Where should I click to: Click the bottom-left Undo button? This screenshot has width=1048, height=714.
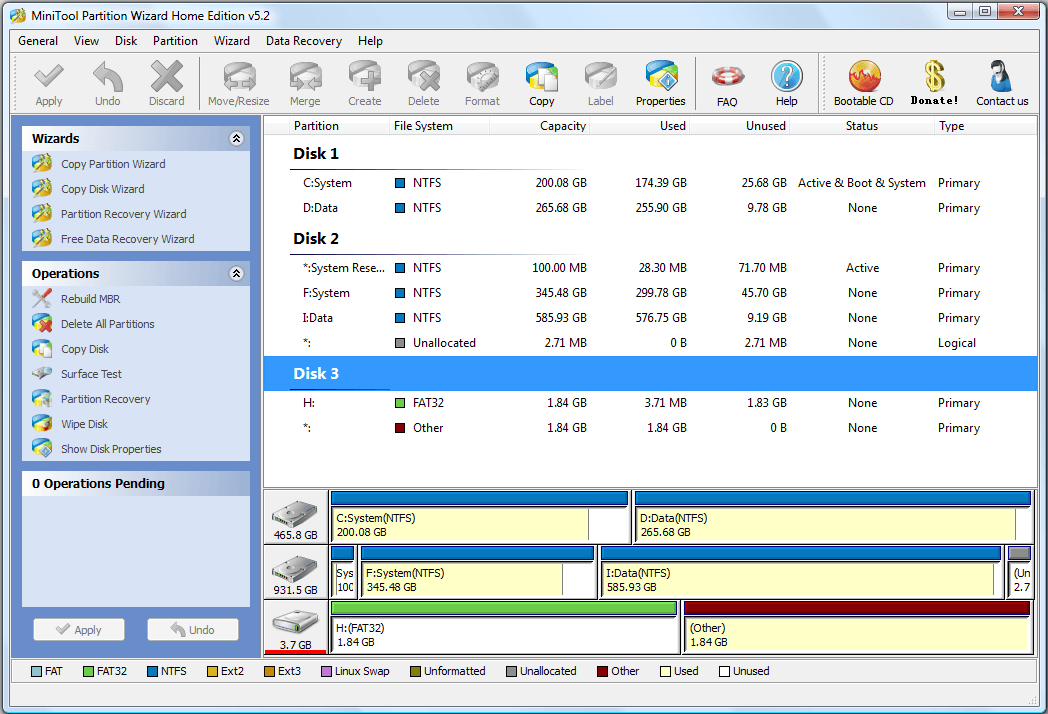[192, 630]
